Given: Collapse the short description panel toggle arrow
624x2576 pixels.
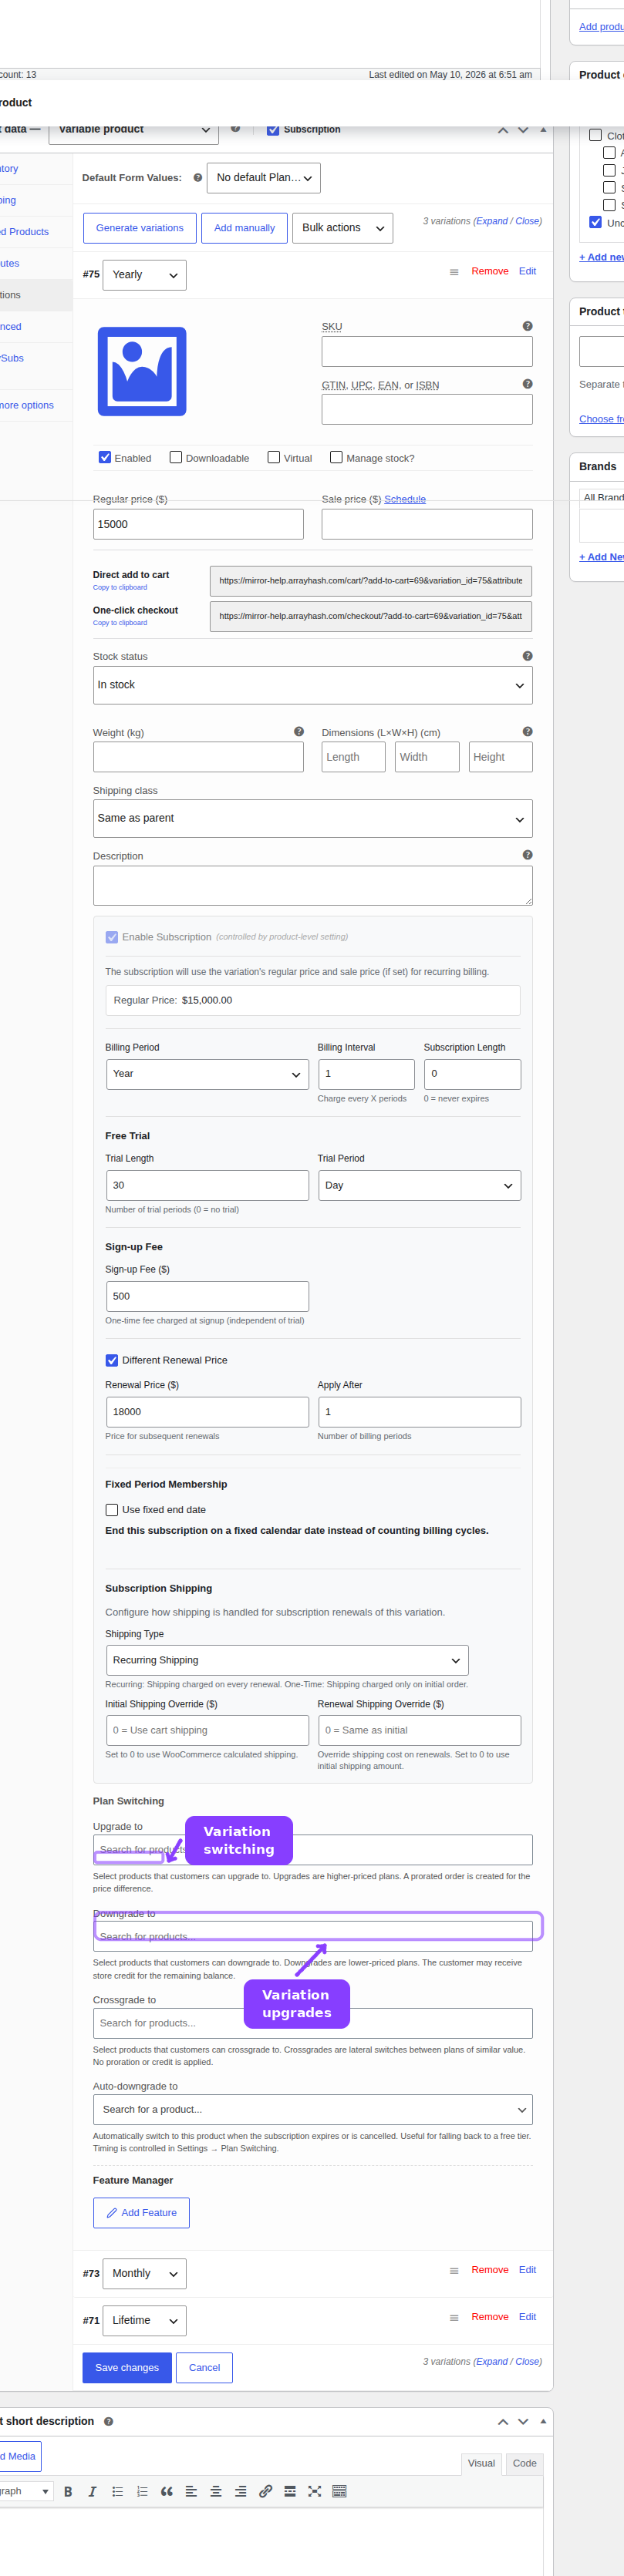Looking at the screenshot, I should click(x=543, y=2422).
